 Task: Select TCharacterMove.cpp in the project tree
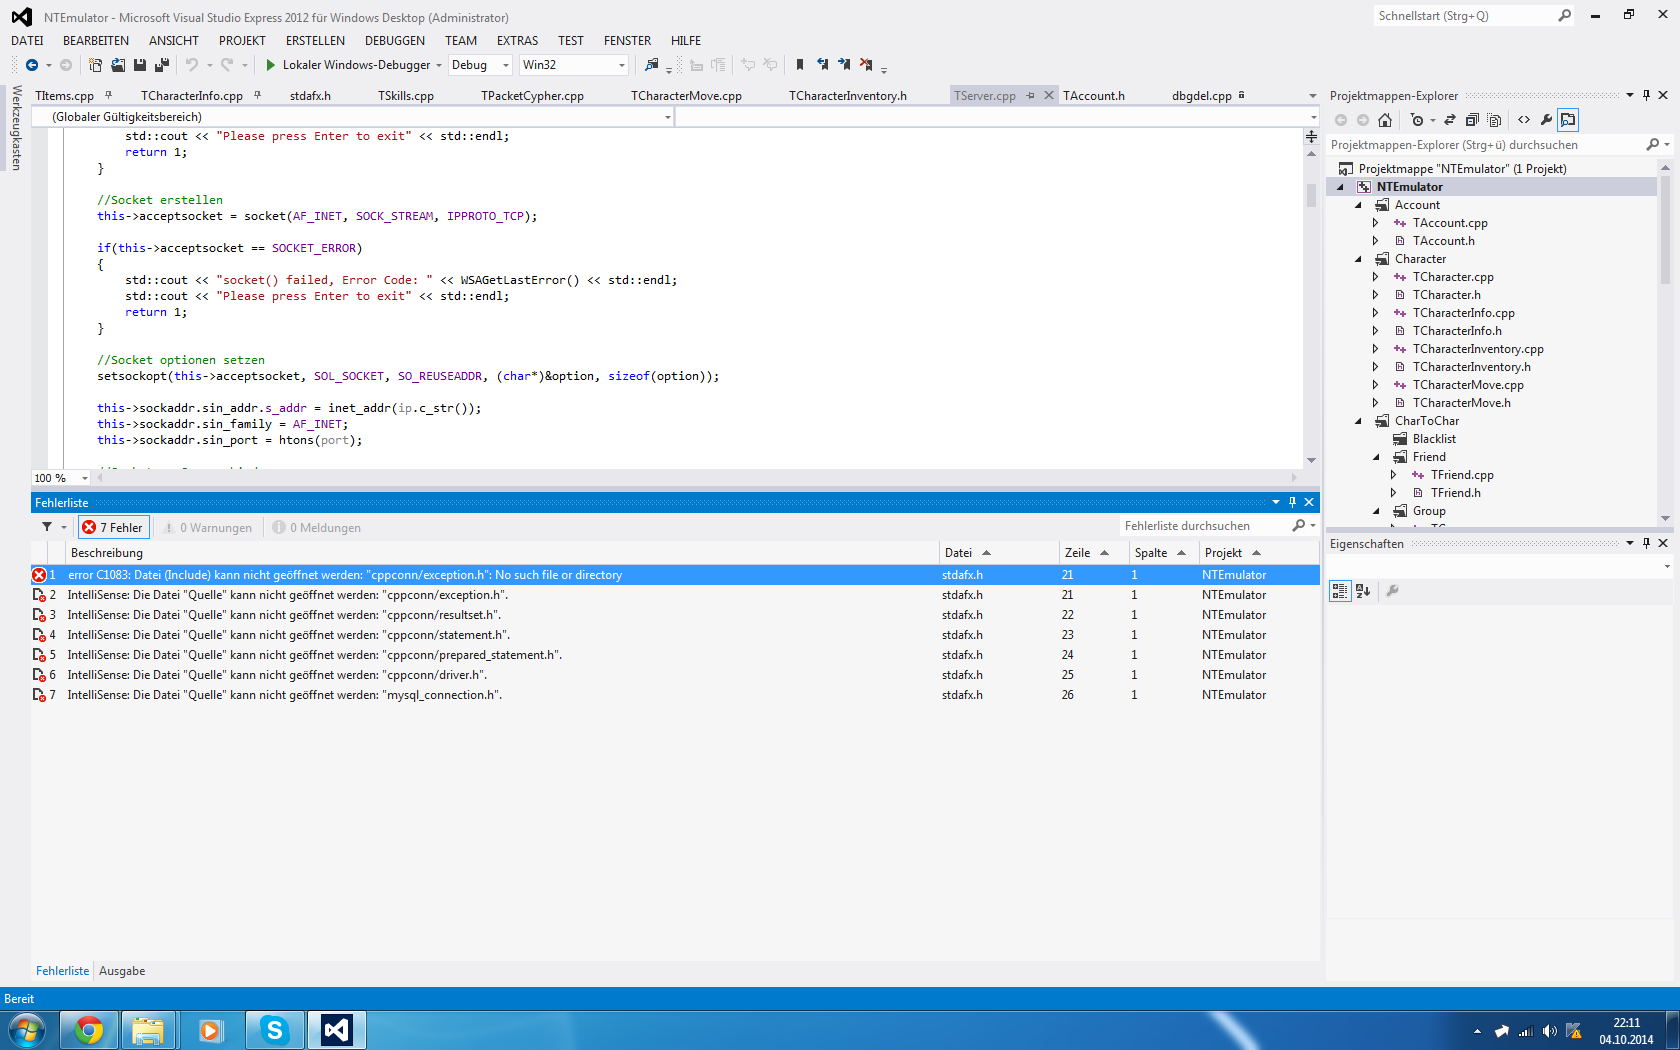[x=1468, y=385]
